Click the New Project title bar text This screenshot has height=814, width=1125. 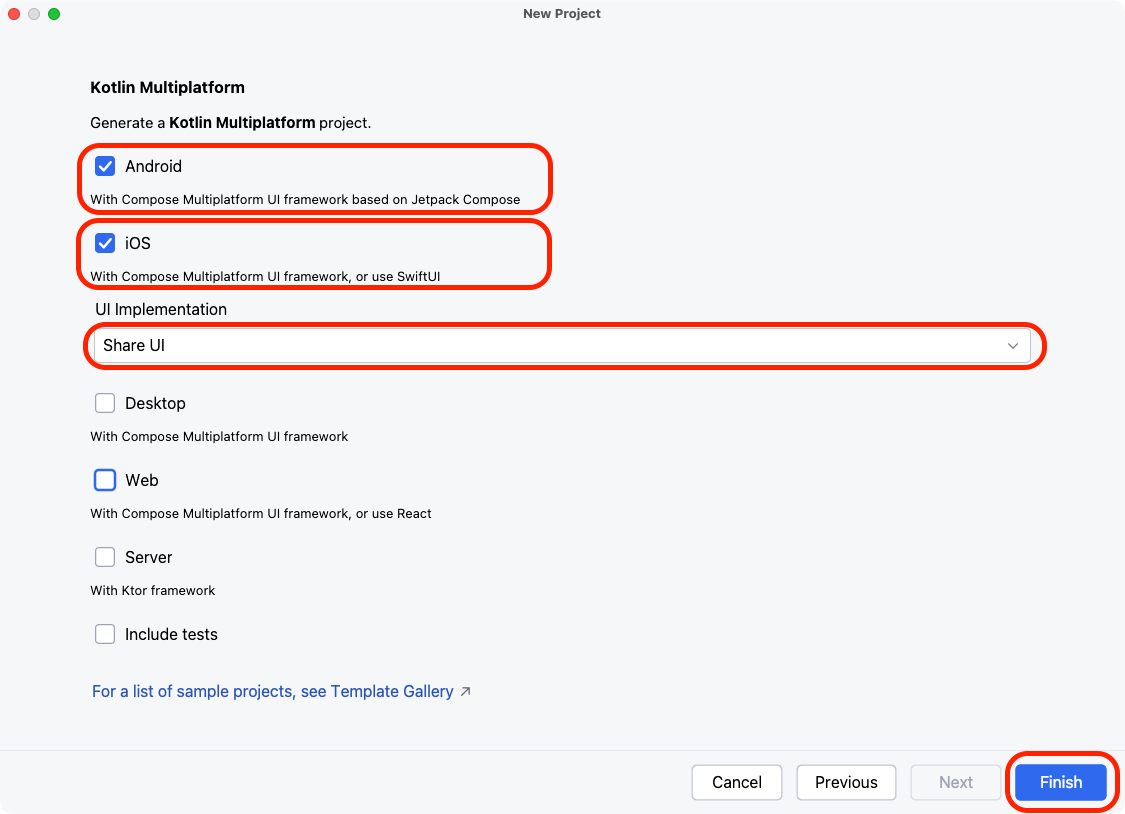562,14
